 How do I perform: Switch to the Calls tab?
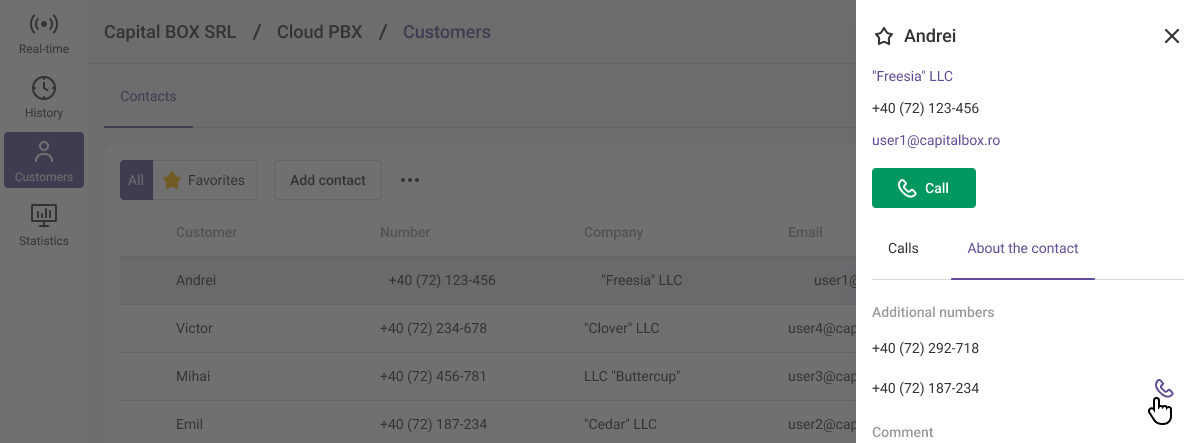click(x=903, y=248)
